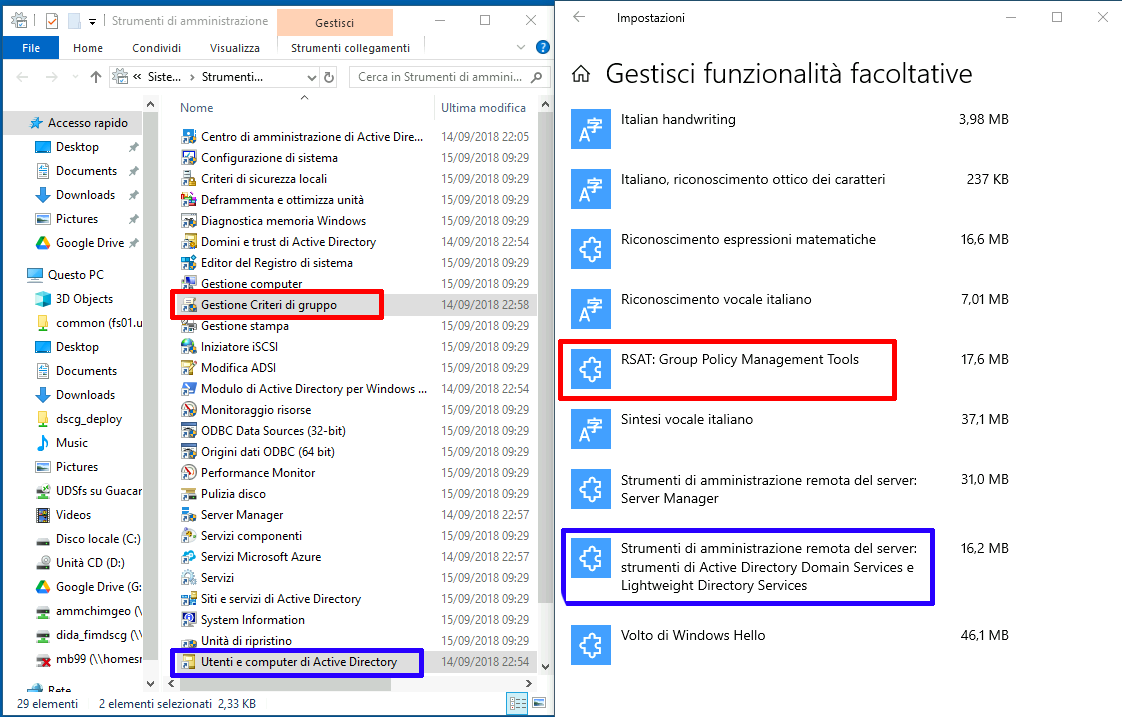Open Italian handwriting feature icon

pos(591,129)
